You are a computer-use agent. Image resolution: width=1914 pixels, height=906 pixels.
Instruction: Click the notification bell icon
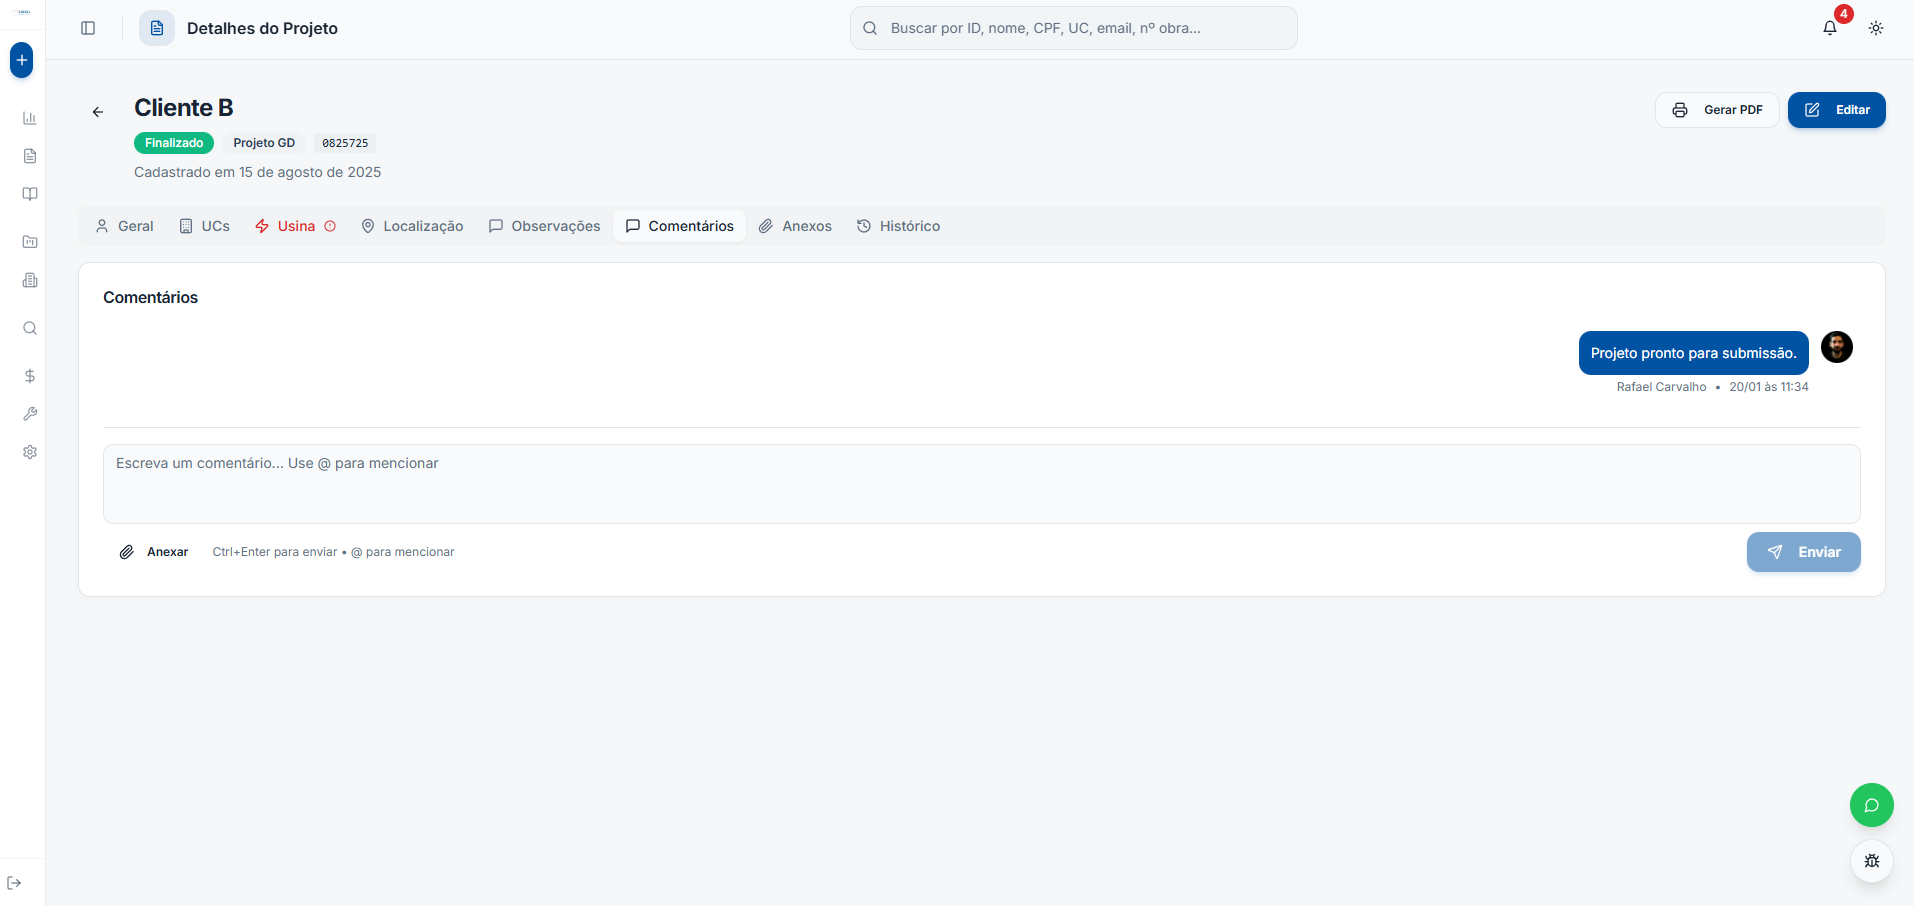(1829, 28)
